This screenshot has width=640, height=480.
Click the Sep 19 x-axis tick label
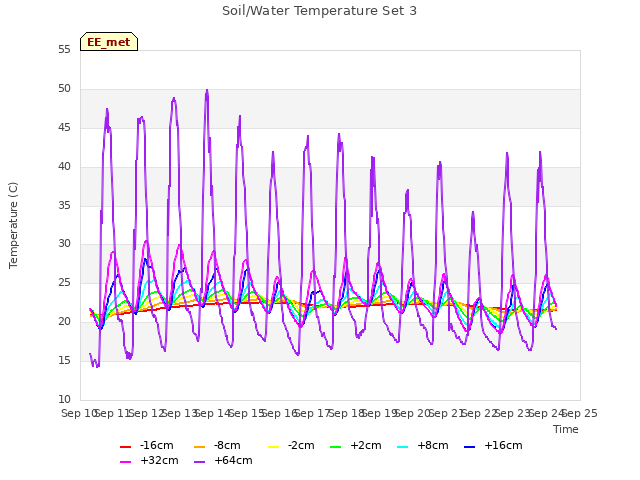click(x=380, y=413)
